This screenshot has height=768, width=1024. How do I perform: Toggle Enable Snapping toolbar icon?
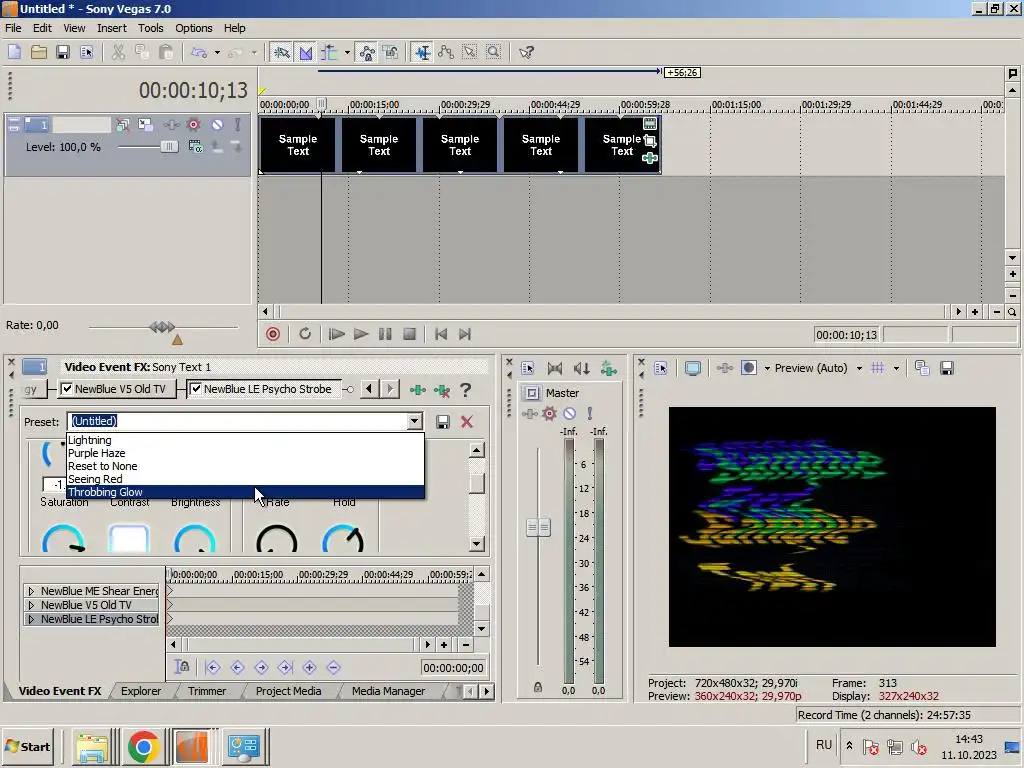coord(282,52)
